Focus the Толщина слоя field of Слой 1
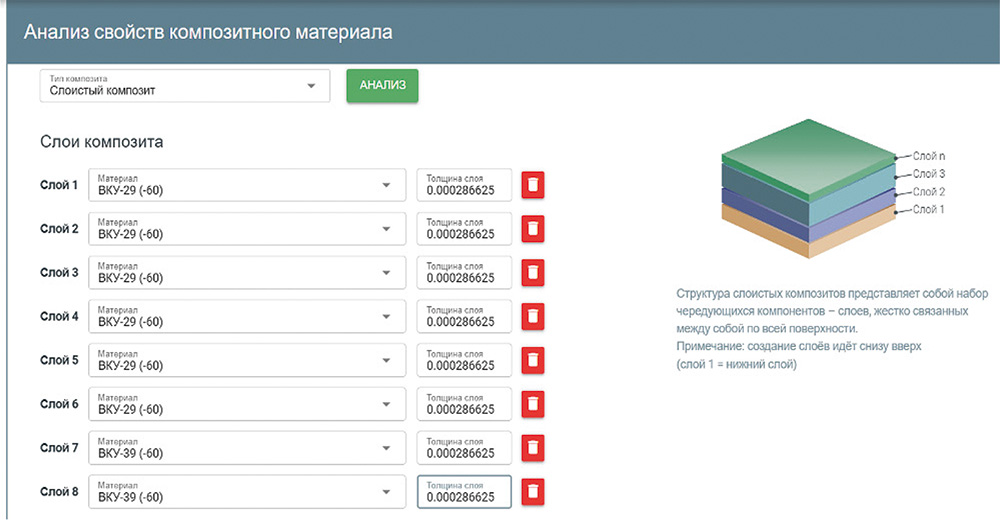The image size is (1000, 521). click(x=464, y=185)
